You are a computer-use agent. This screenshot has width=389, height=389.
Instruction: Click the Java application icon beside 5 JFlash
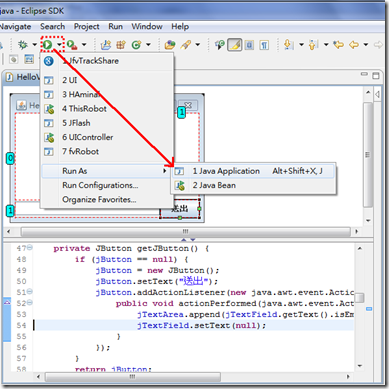click(x=49, y=123)
